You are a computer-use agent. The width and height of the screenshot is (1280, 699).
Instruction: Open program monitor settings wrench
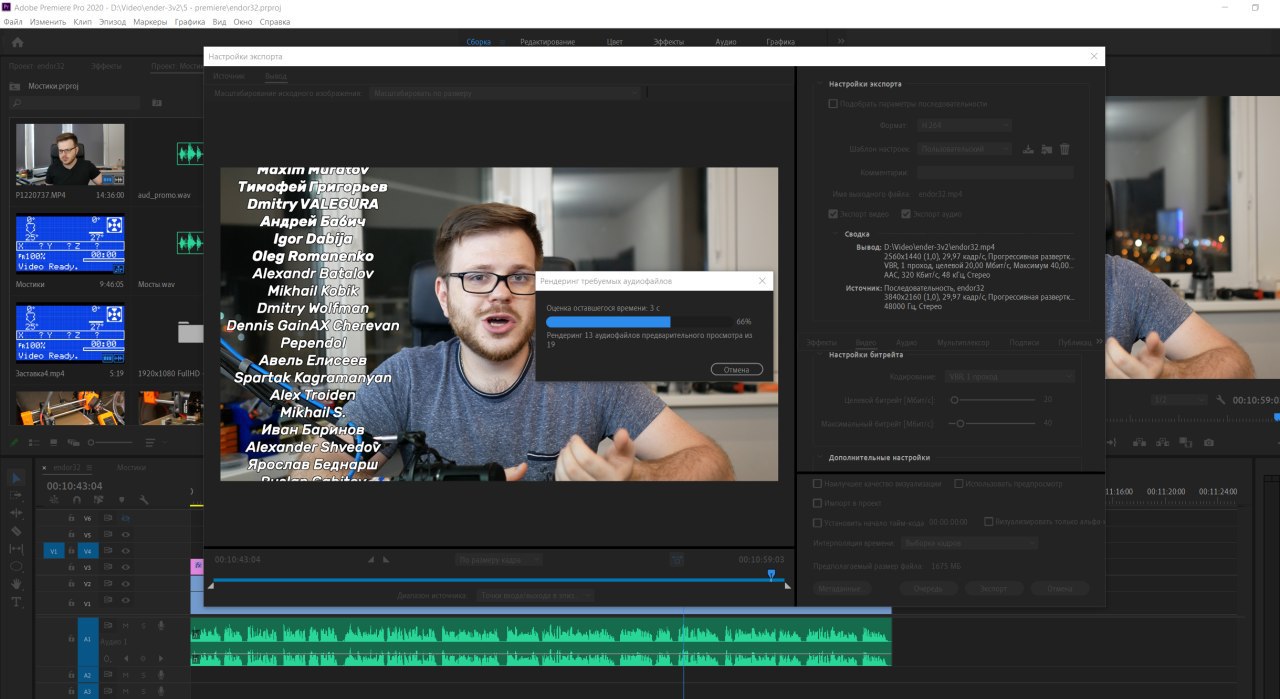(1221, 399)
